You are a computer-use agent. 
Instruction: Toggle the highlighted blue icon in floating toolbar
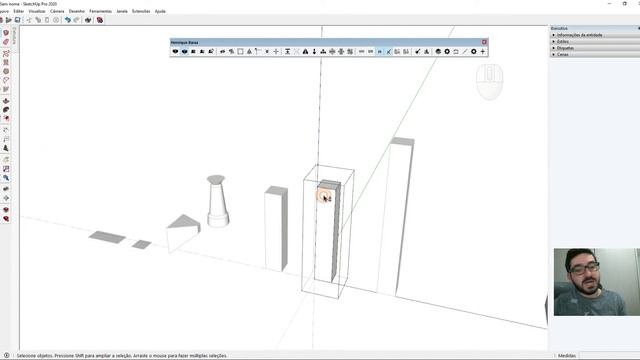tap(380, 51)
